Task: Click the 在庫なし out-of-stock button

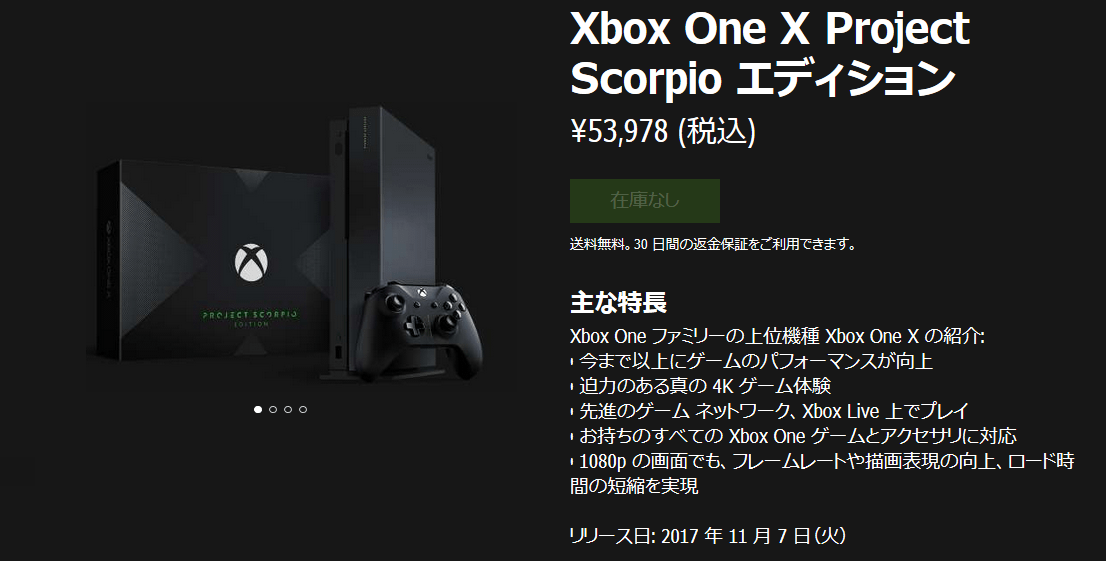Action: click(x=645, y=201)
